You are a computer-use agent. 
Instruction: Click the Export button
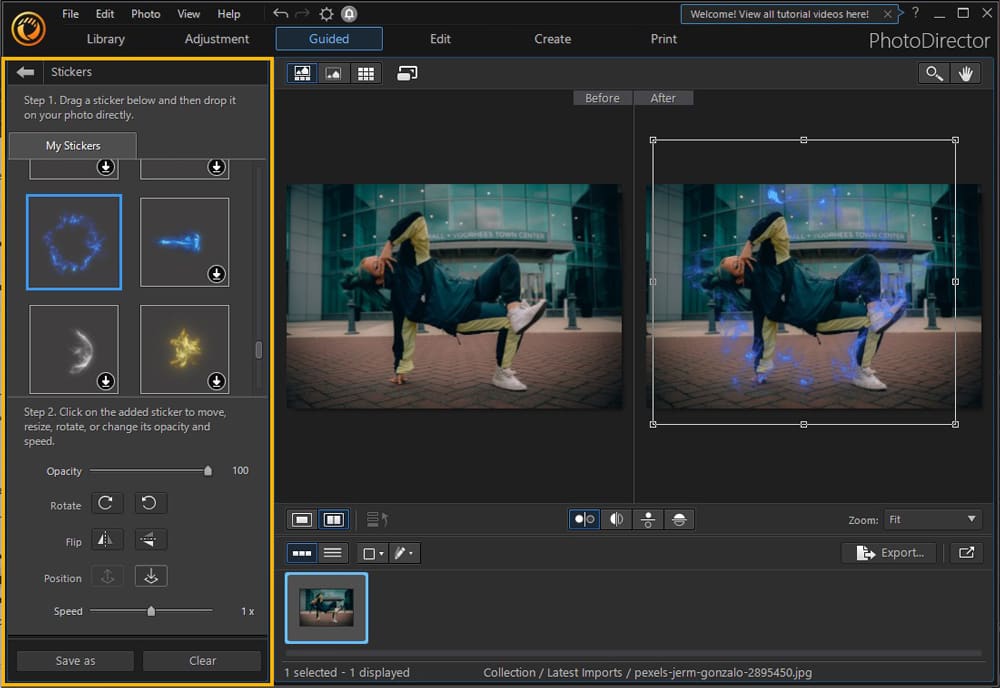[x=888, y=552]
